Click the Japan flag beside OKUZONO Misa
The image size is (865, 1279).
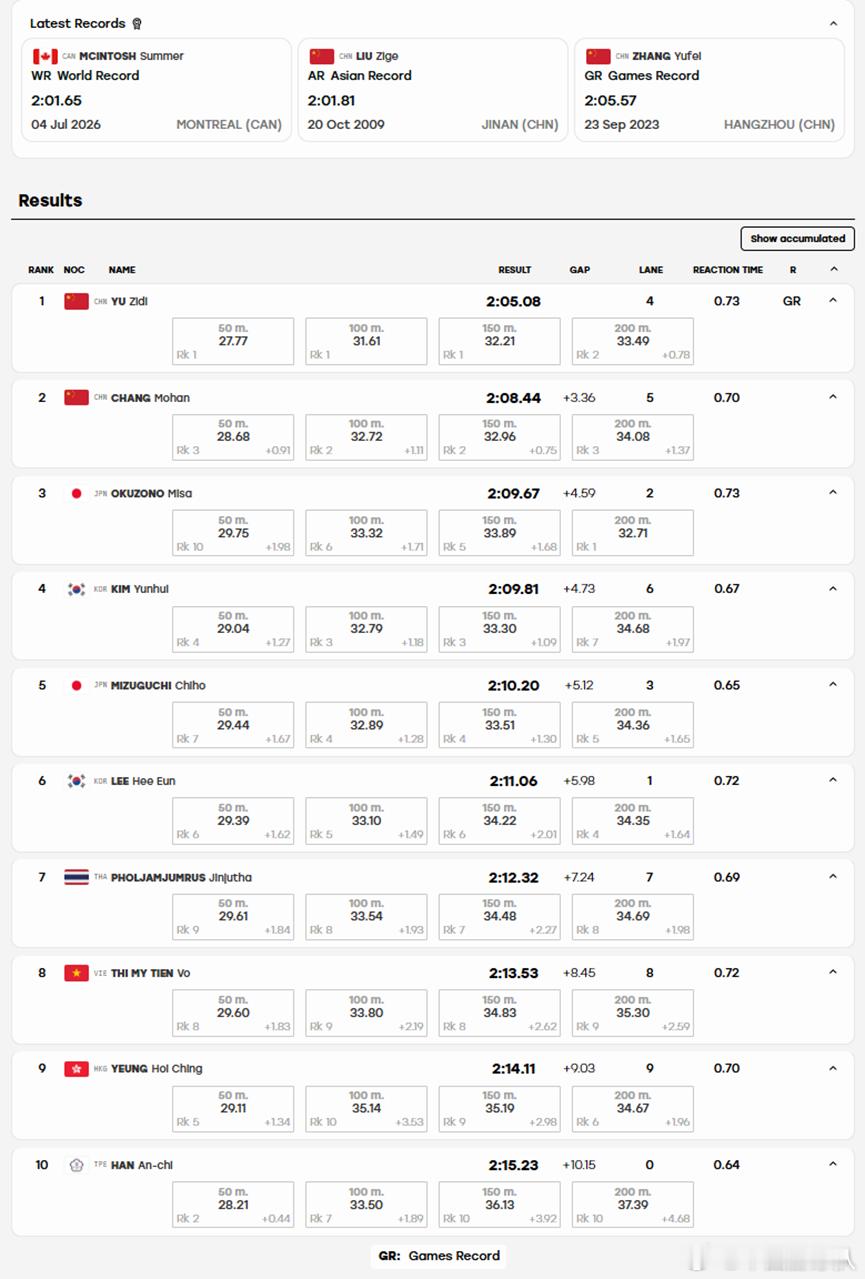(76, 493)
